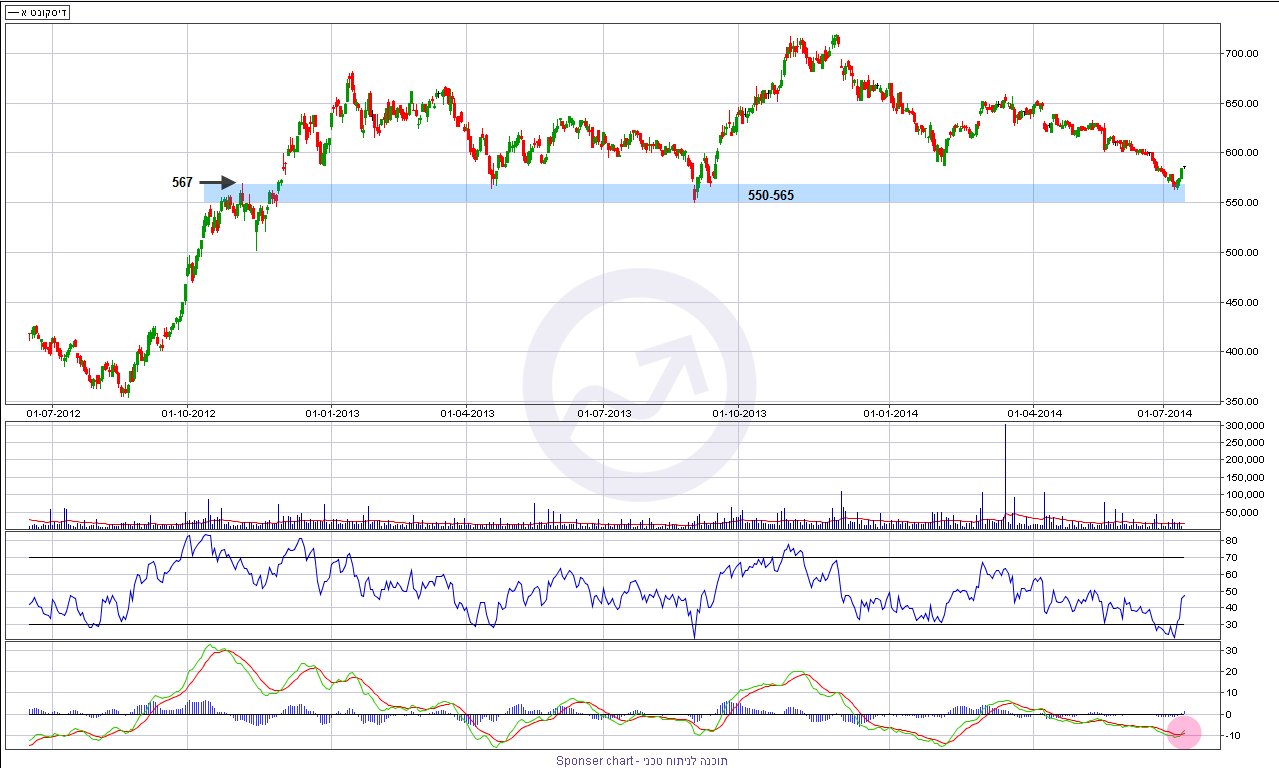Click the 80 label on RSI axis

click(x=1231, y=541)
